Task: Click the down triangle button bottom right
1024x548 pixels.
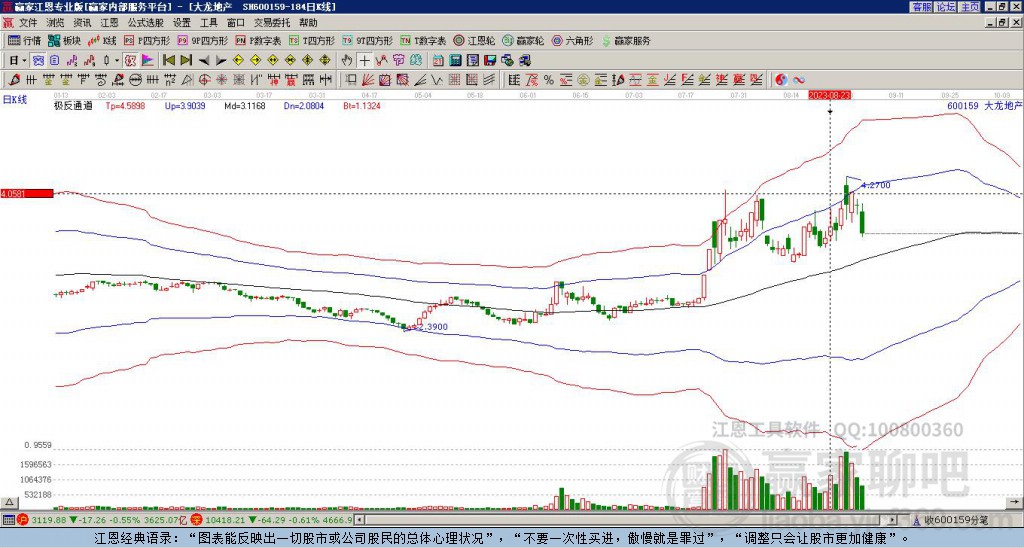Action: point(1015,502)
